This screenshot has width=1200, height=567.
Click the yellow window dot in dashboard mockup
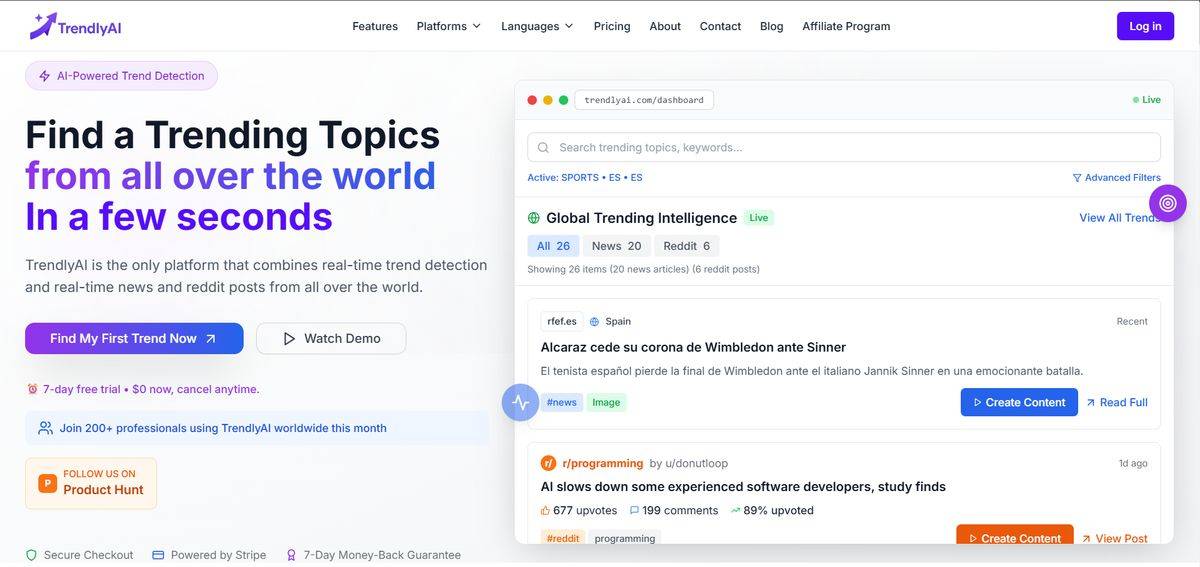[547, 100]
